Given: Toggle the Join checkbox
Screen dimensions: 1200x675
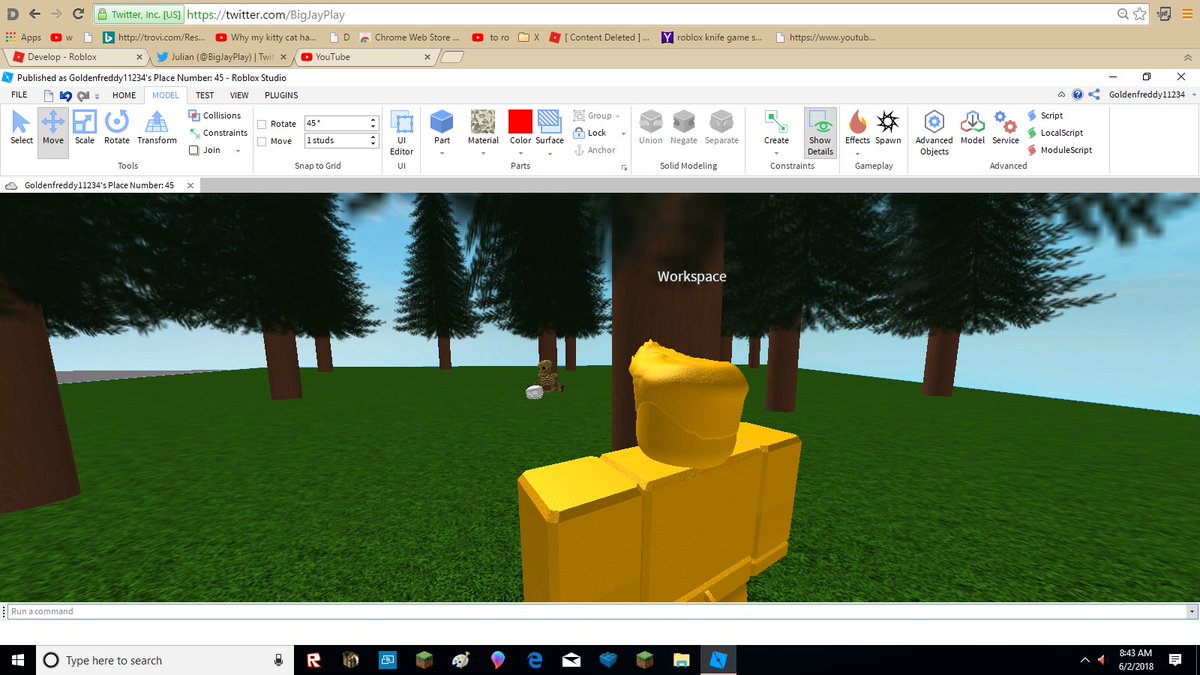Looking at the screenshot, I should (194, 150).
